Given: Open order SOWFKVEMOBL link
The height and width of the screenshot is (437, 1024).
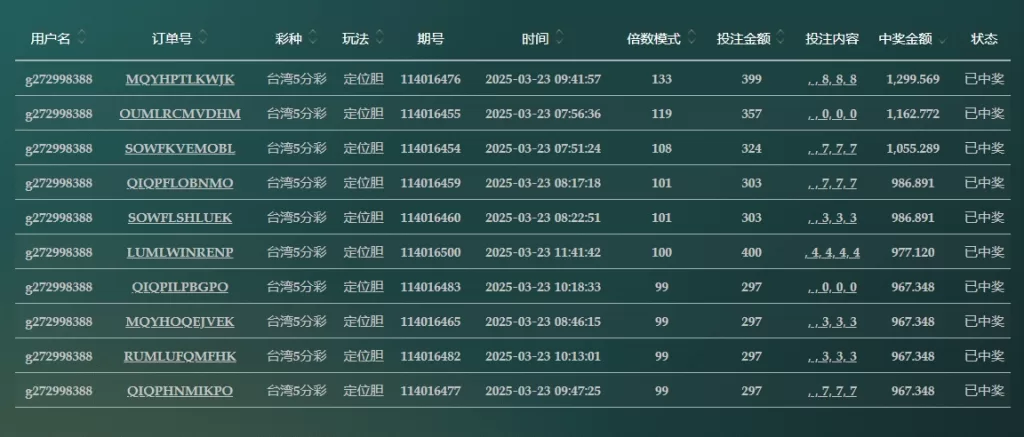Looking at the screenshot, I should [x=180, y=149].
